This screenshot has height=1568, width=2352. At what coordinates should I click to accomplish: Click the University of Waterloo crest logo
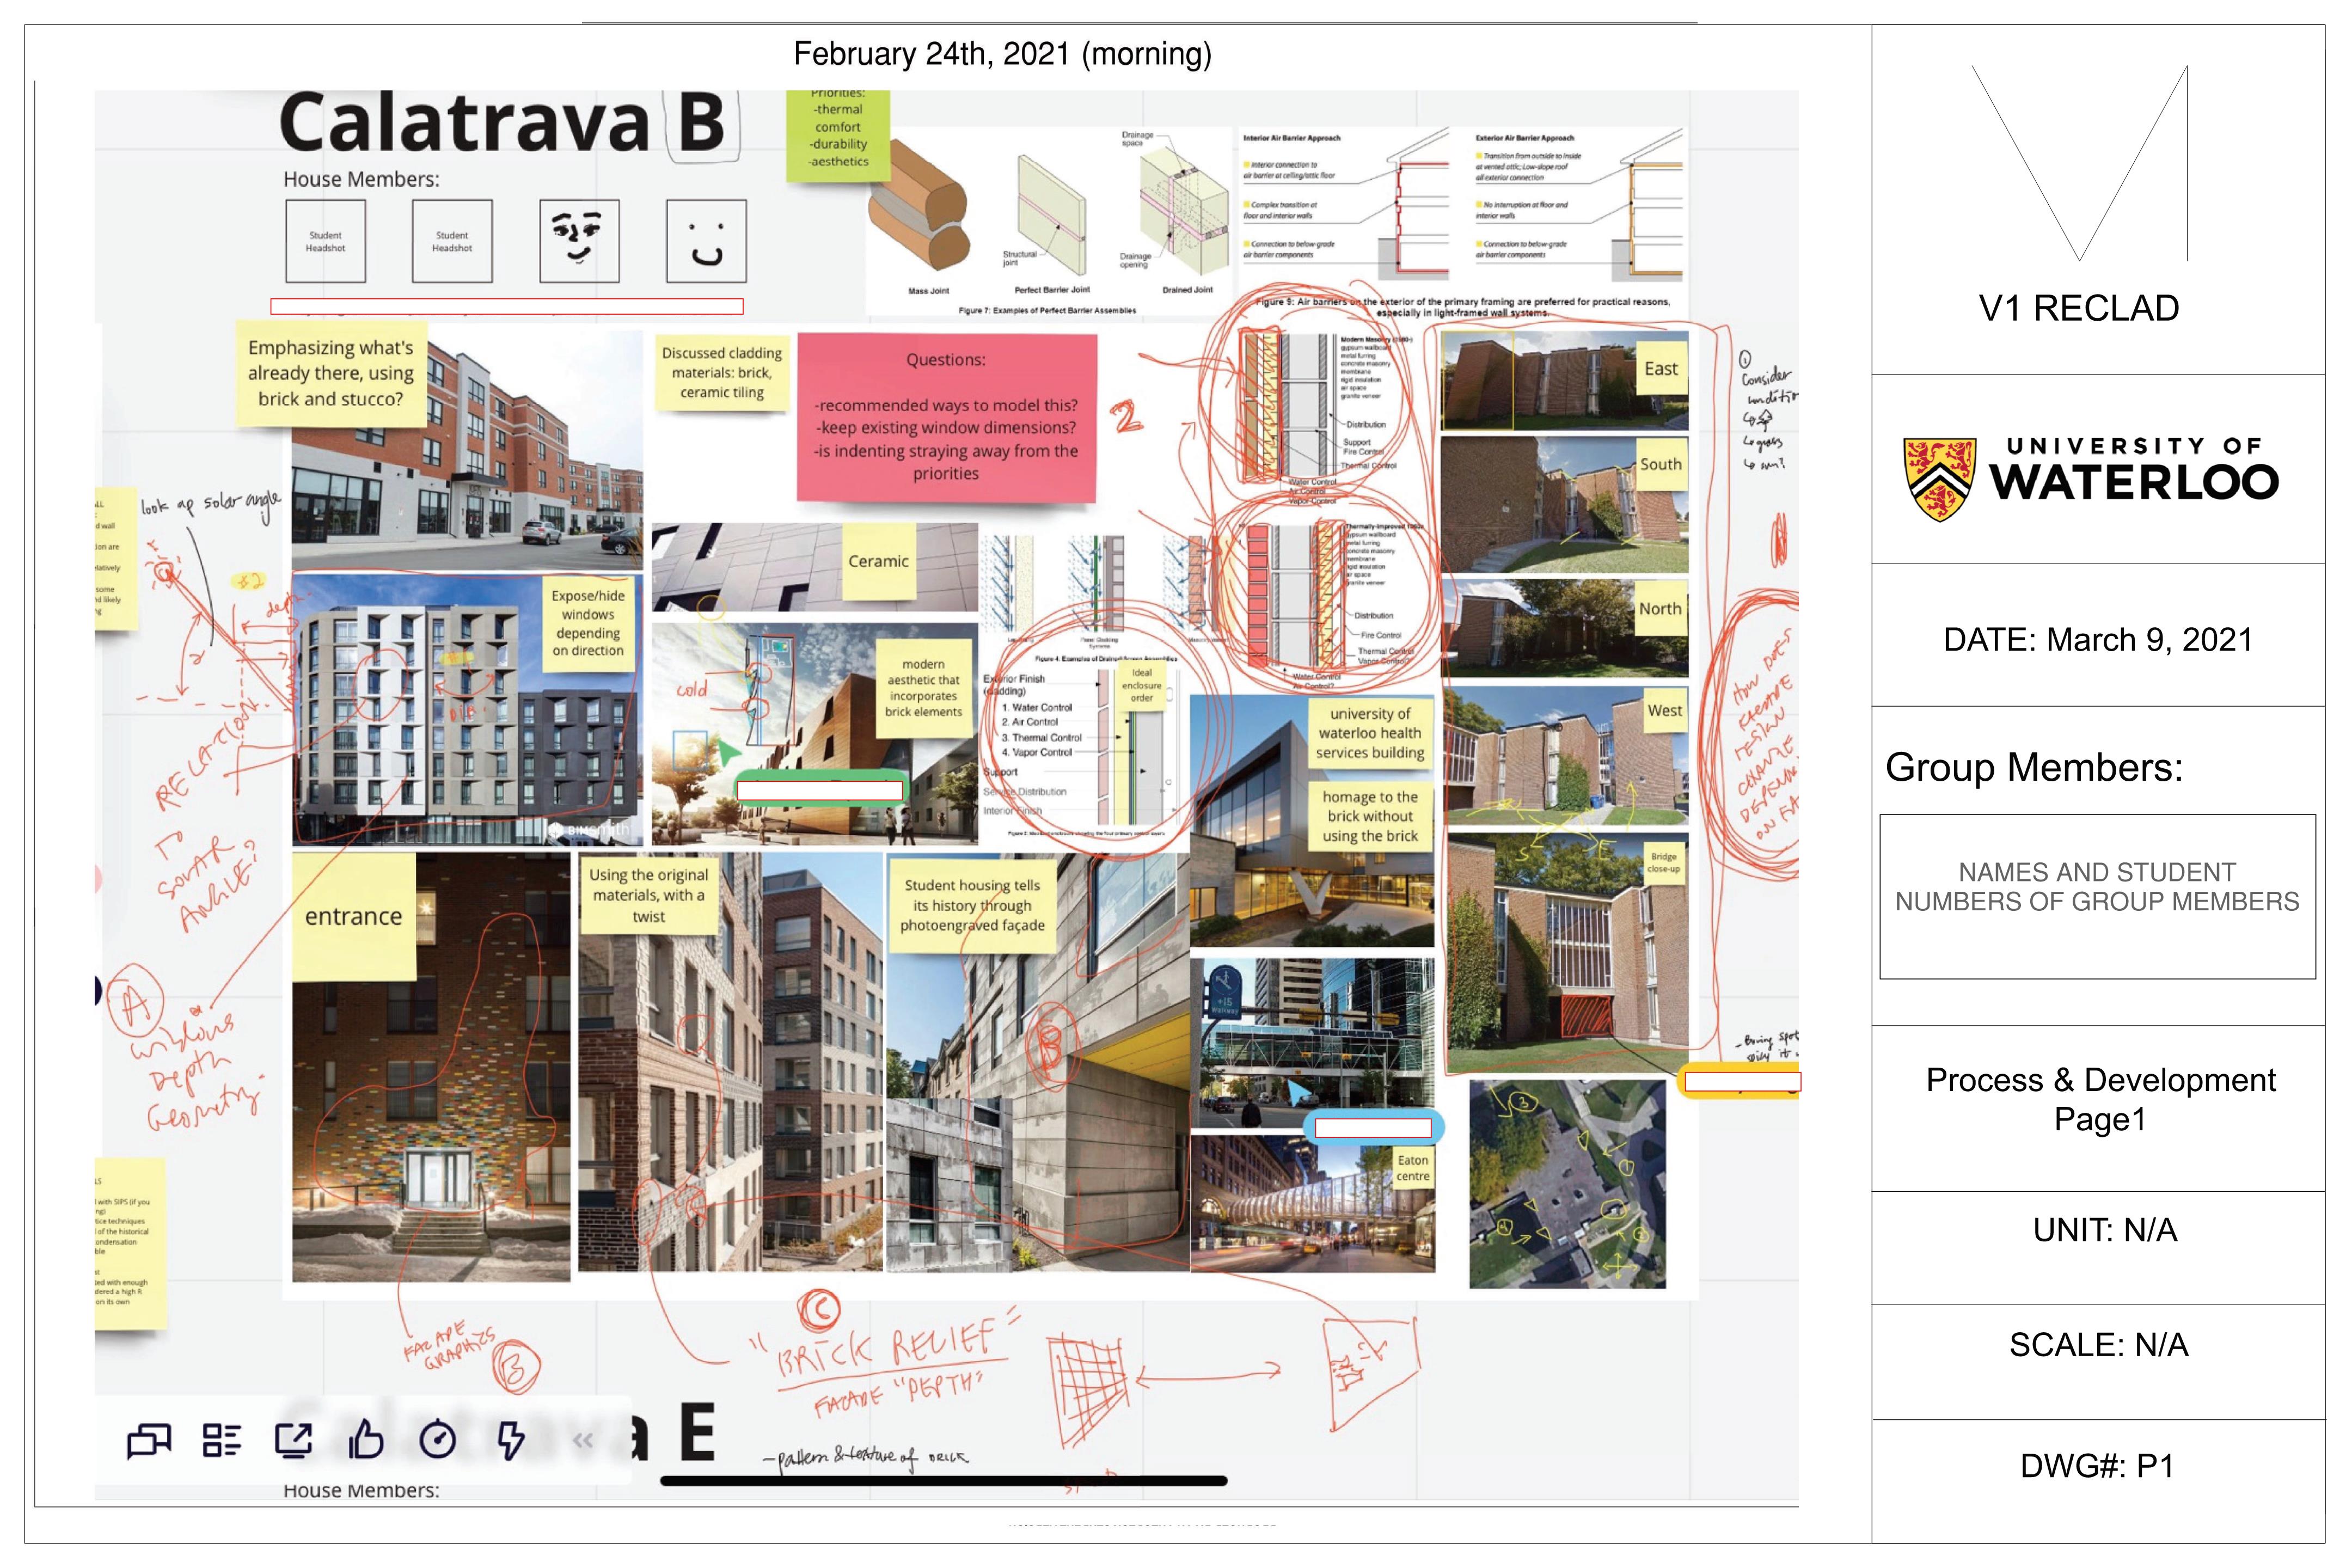1939,479
